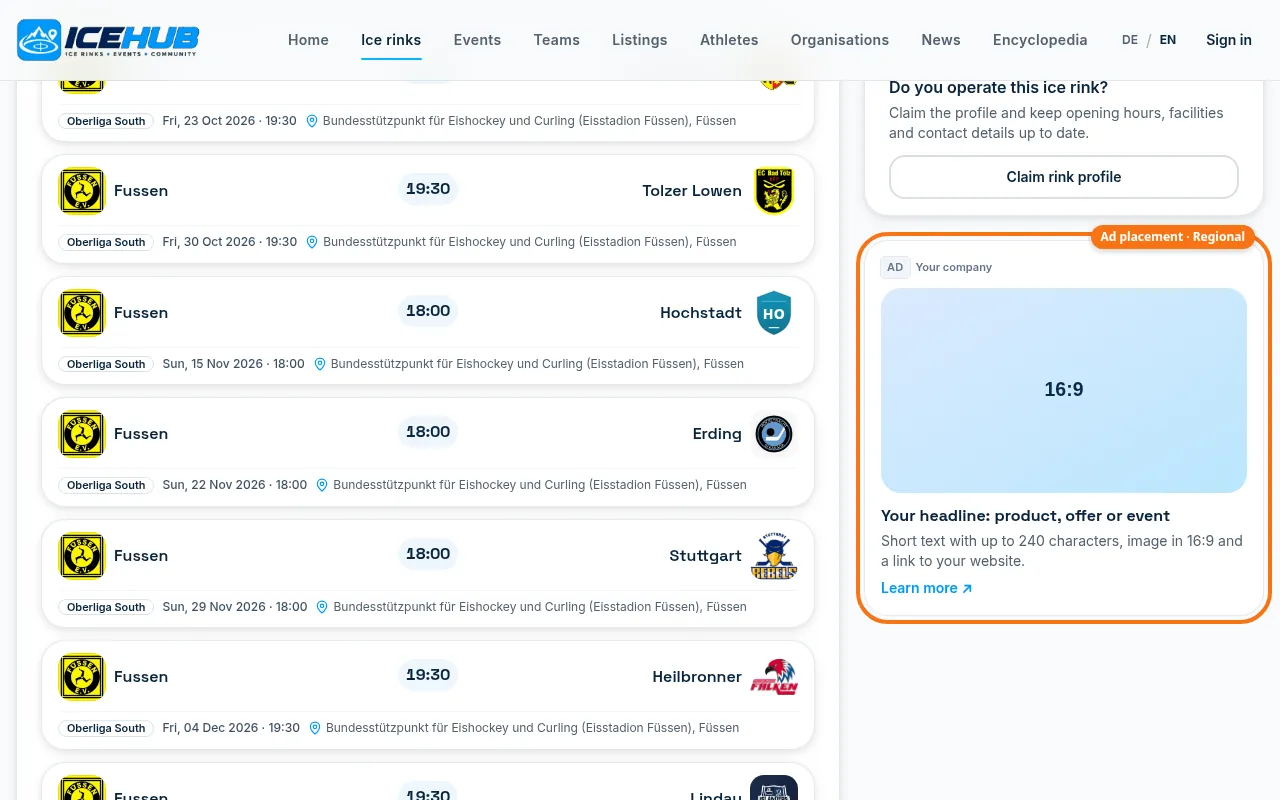Open Stuttgart Rebels team logo

[x=774, y=556]
